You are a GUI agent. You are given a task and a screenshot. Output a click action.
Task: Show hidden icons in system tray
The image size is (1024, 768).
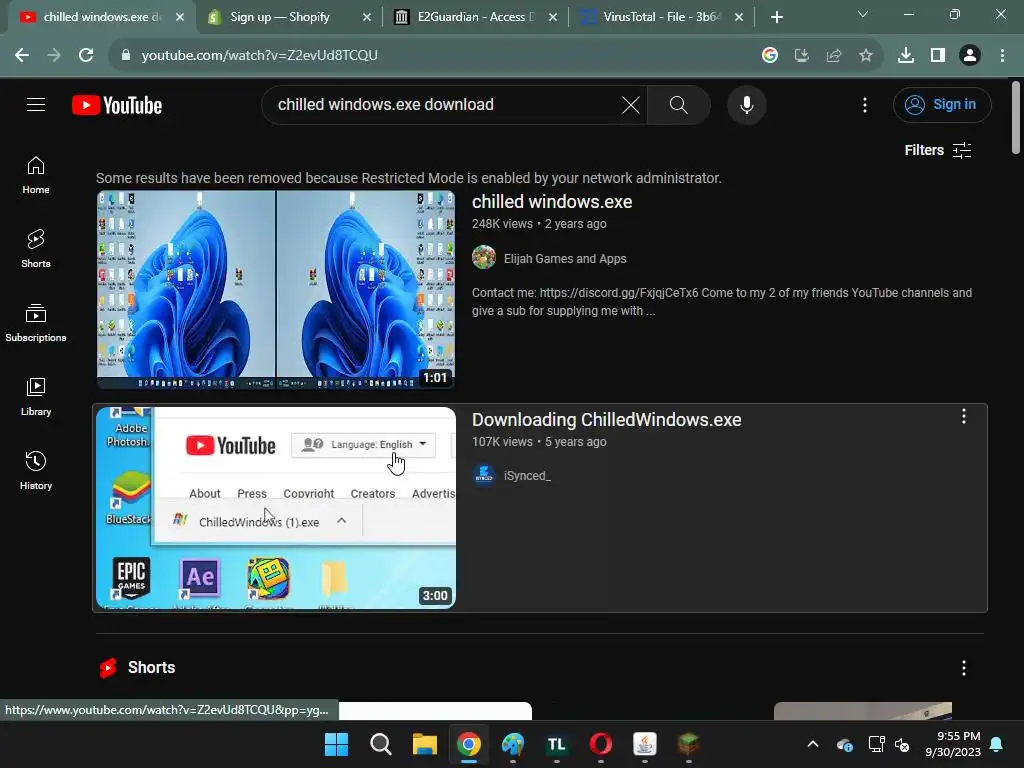tap(812, 744)
